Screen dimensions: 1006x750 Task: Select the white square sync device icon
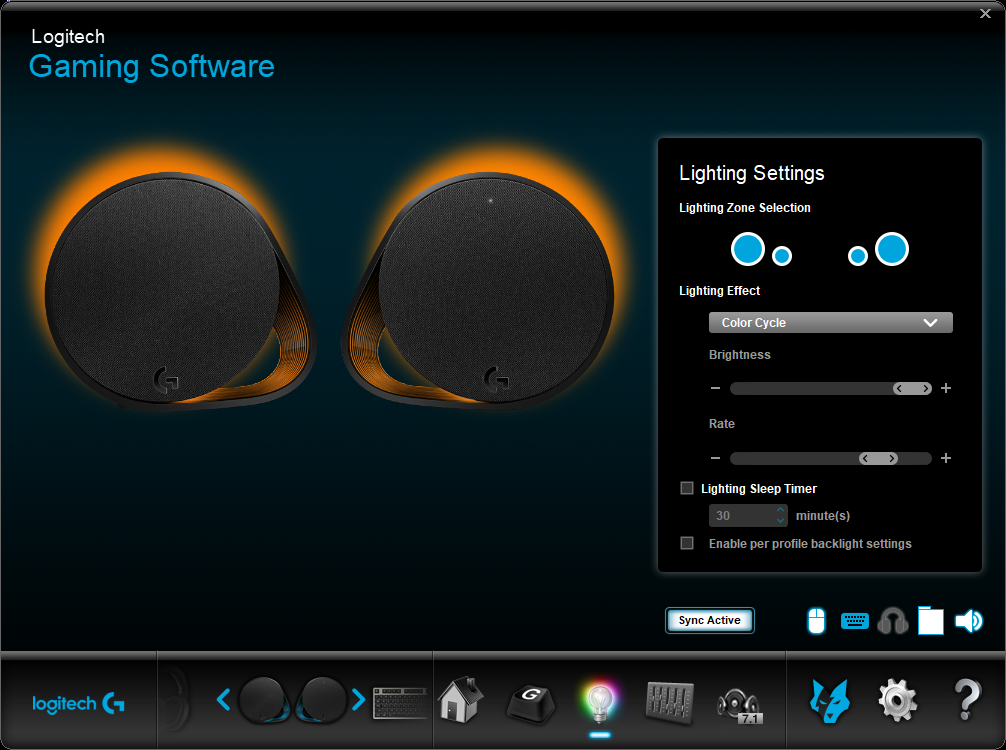tap(930, 620)
